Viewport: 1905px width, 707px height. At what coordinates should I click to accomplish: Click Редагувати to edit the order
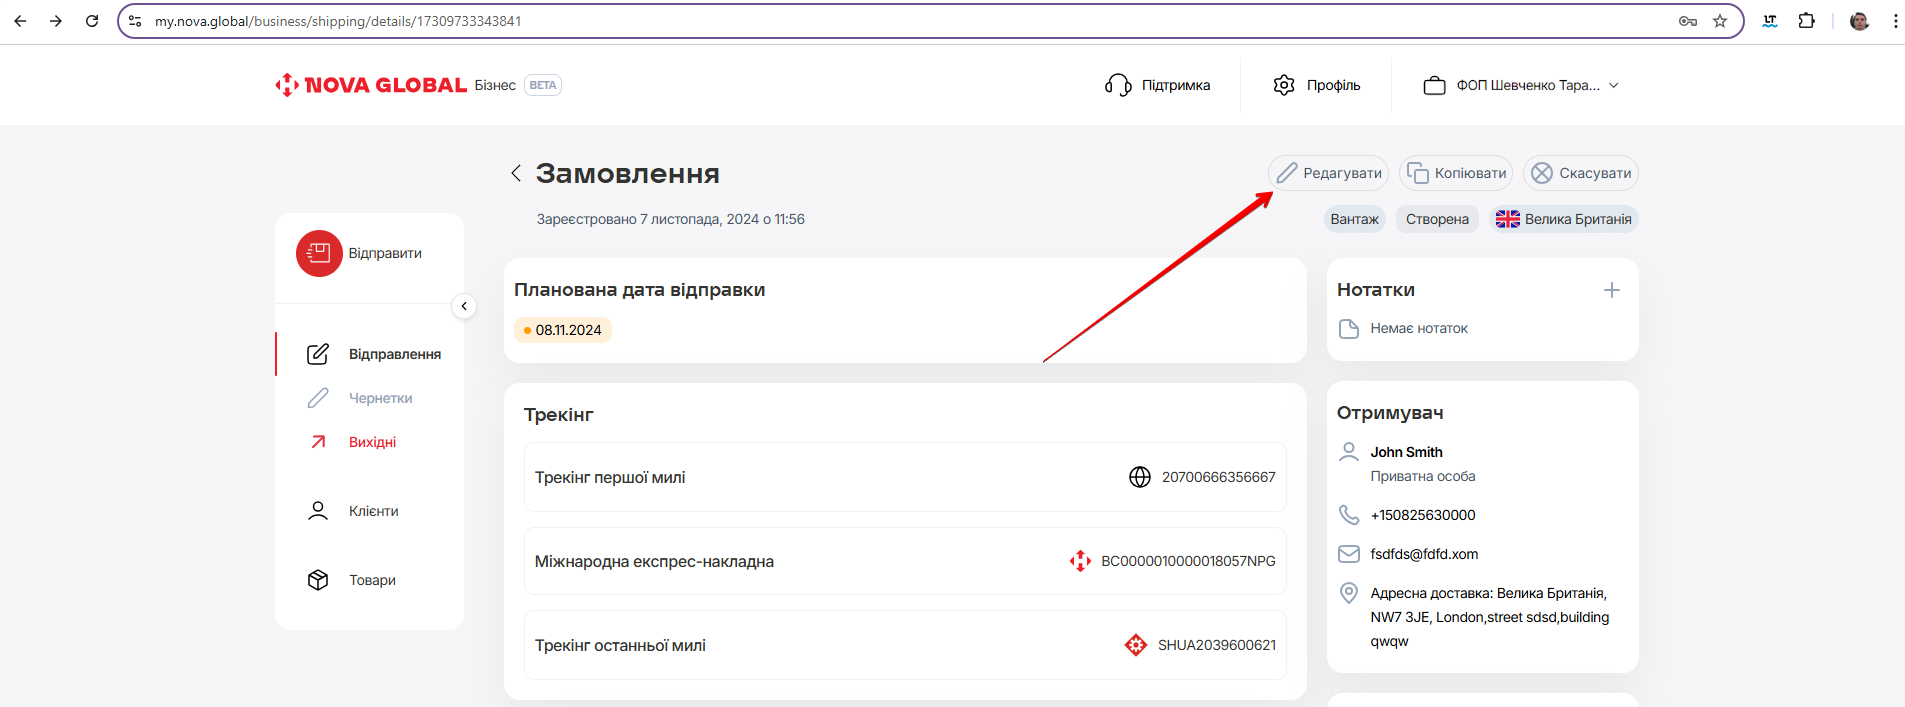[1329, 173]
